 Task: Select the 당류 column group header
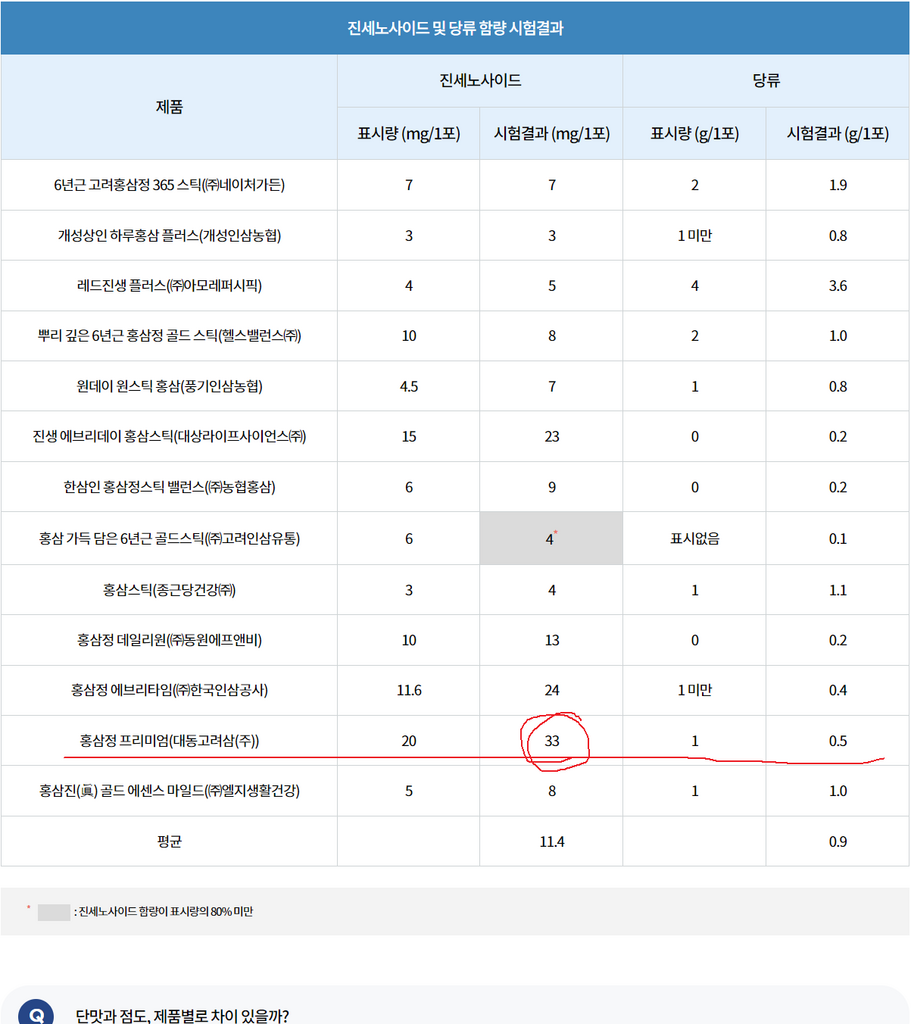(x=766, y=80)
